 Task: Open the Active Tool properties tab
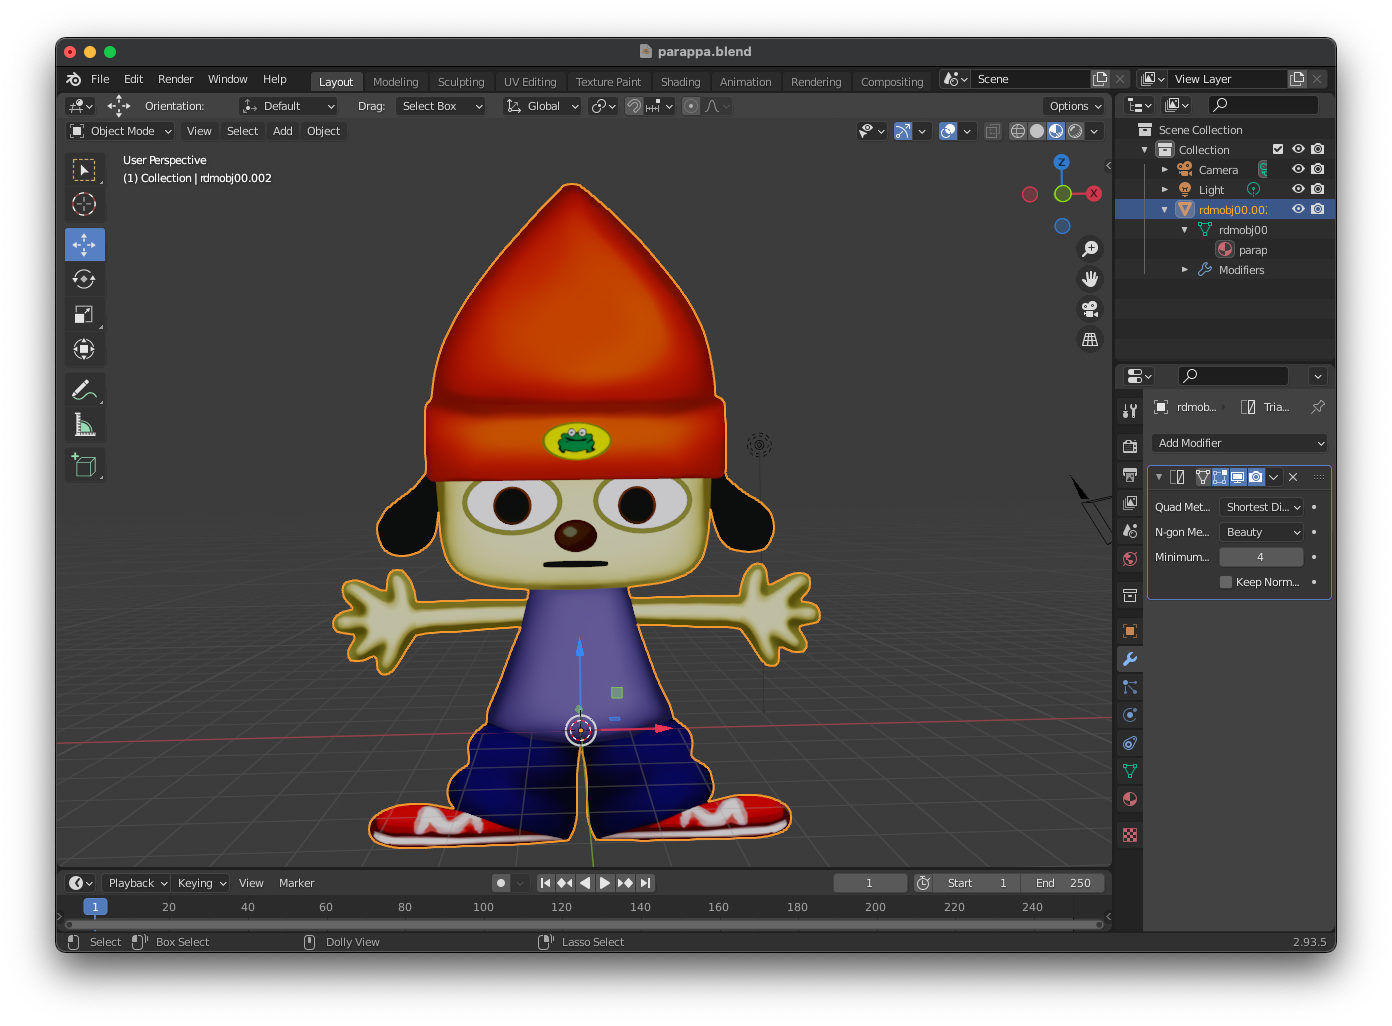1130,410
